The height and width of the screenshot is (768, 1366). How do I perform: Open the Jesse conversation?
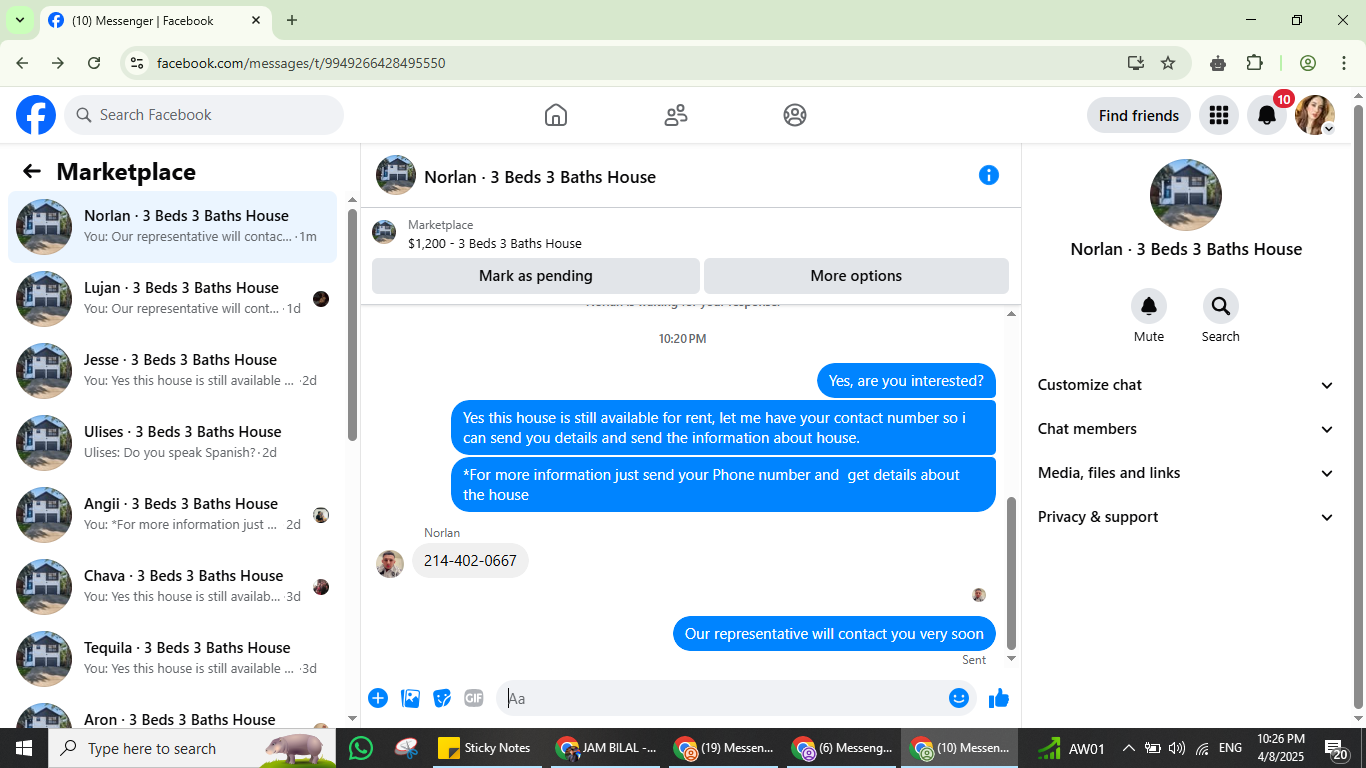pyautogui.click(x=172, y=371)
